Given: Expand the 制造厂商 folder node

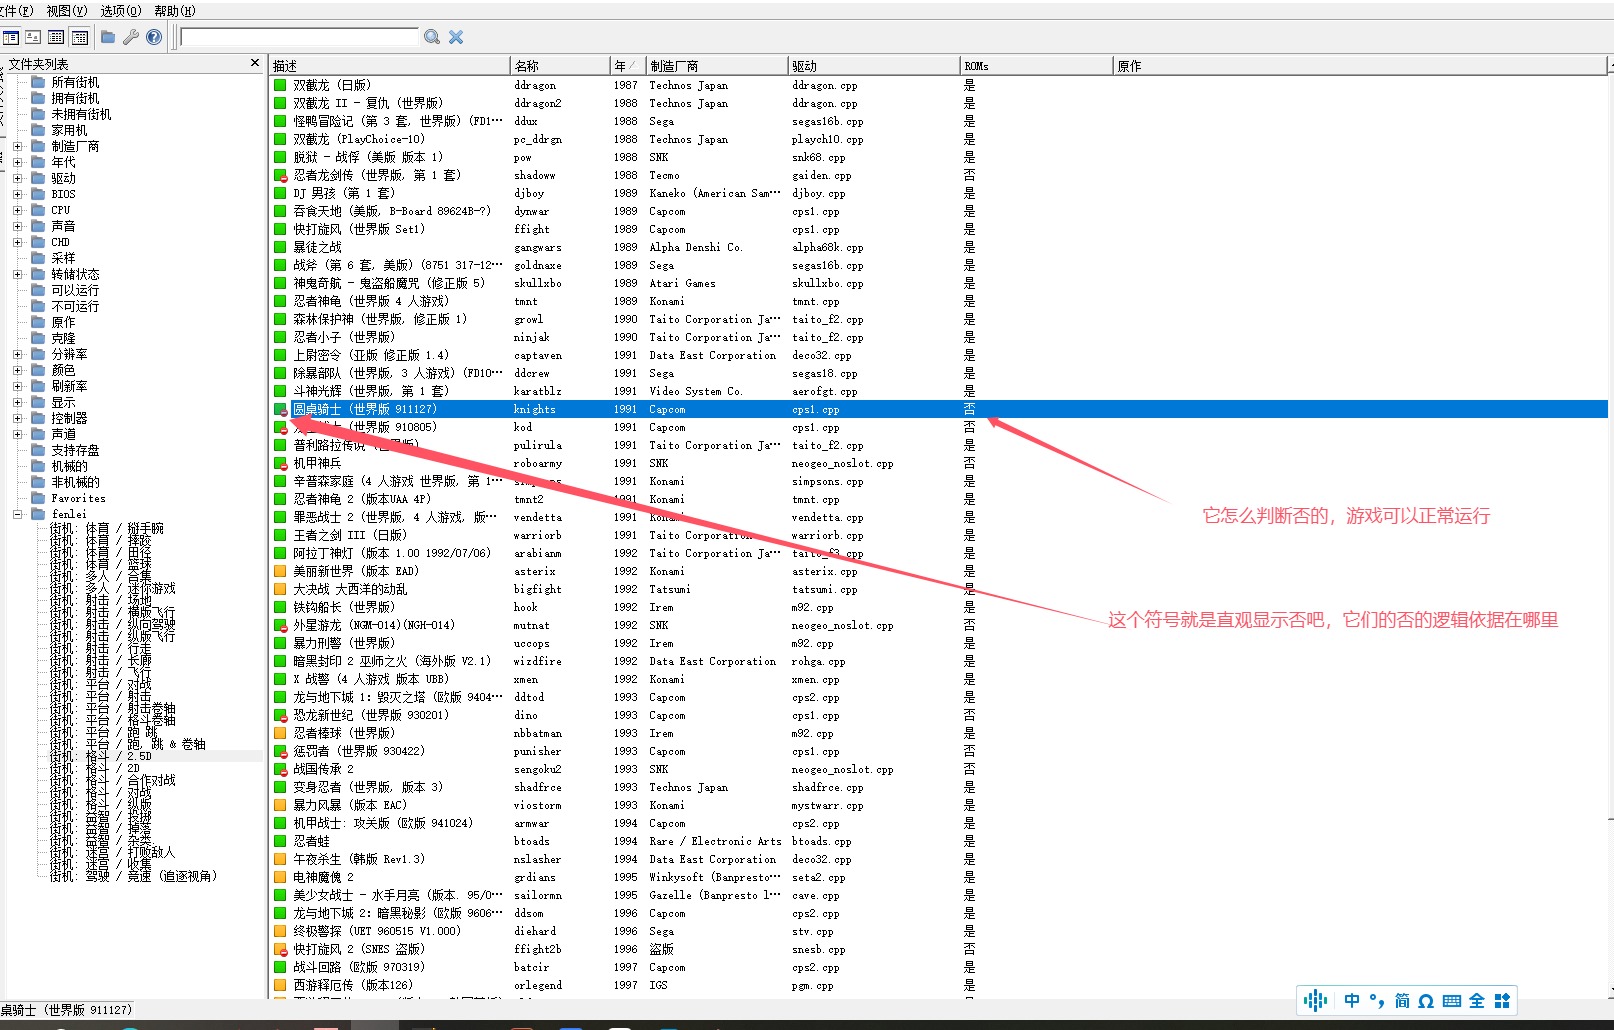Looking at the screenshot, I should [17, 146].
